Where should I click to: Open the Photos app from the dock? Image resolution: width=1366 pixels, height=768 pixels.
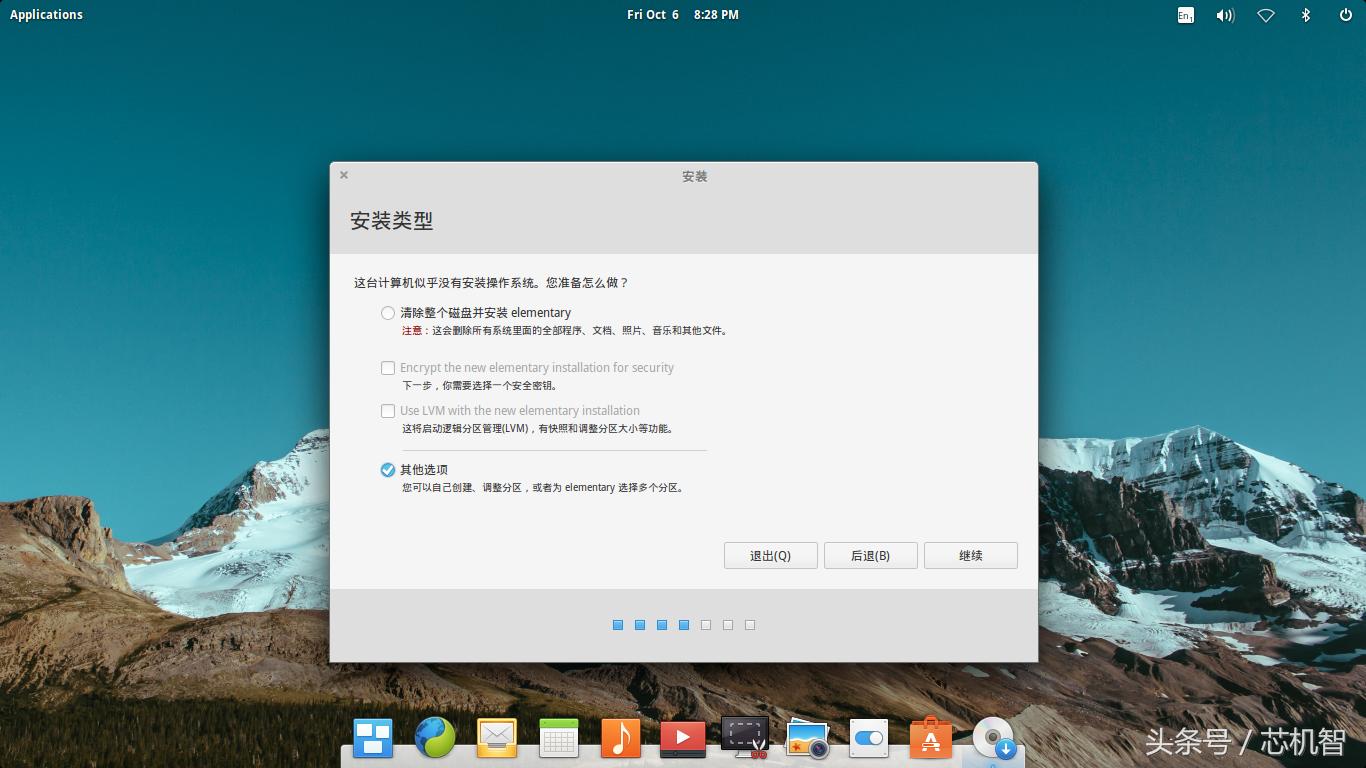806,738
